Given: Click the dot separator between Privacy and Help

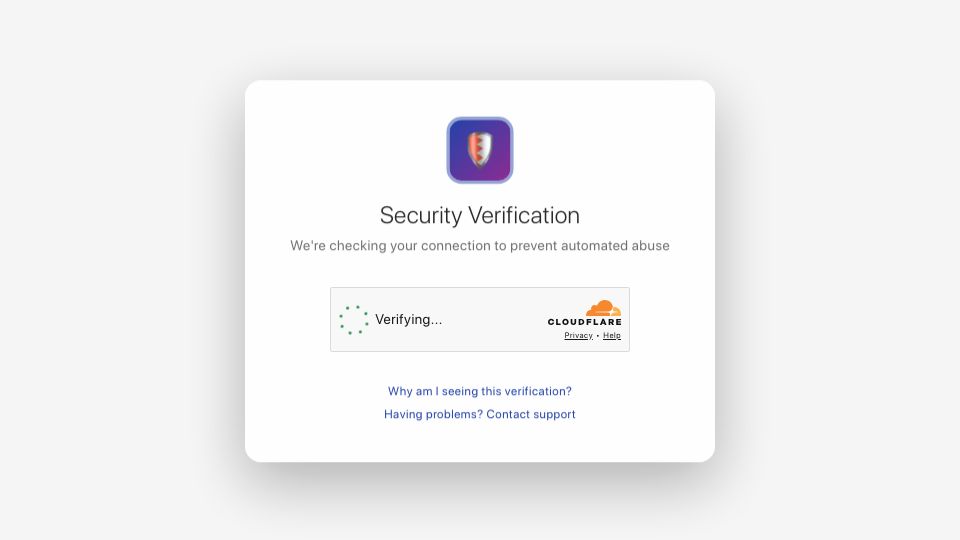Looking at the screenshot, I should click(598, 336).
